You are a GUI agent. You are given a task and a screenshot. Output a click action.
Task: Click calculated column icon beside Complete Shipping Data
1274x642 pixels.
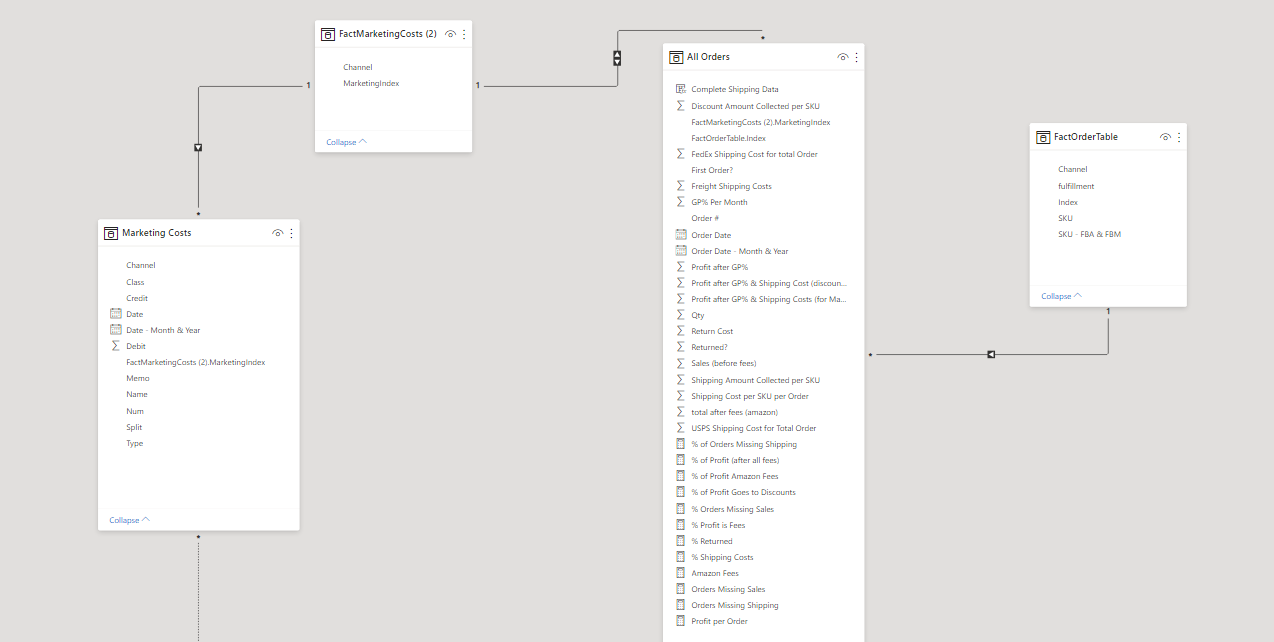point(681,89)
